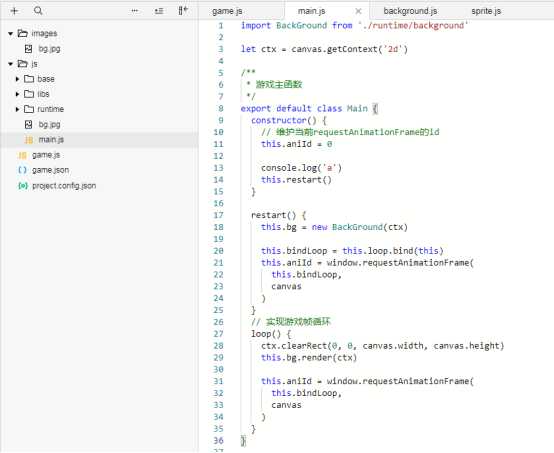554x453 pixels.
Task: Click the base folder icon
Action: pyautogui.click(x=29, y=79)
